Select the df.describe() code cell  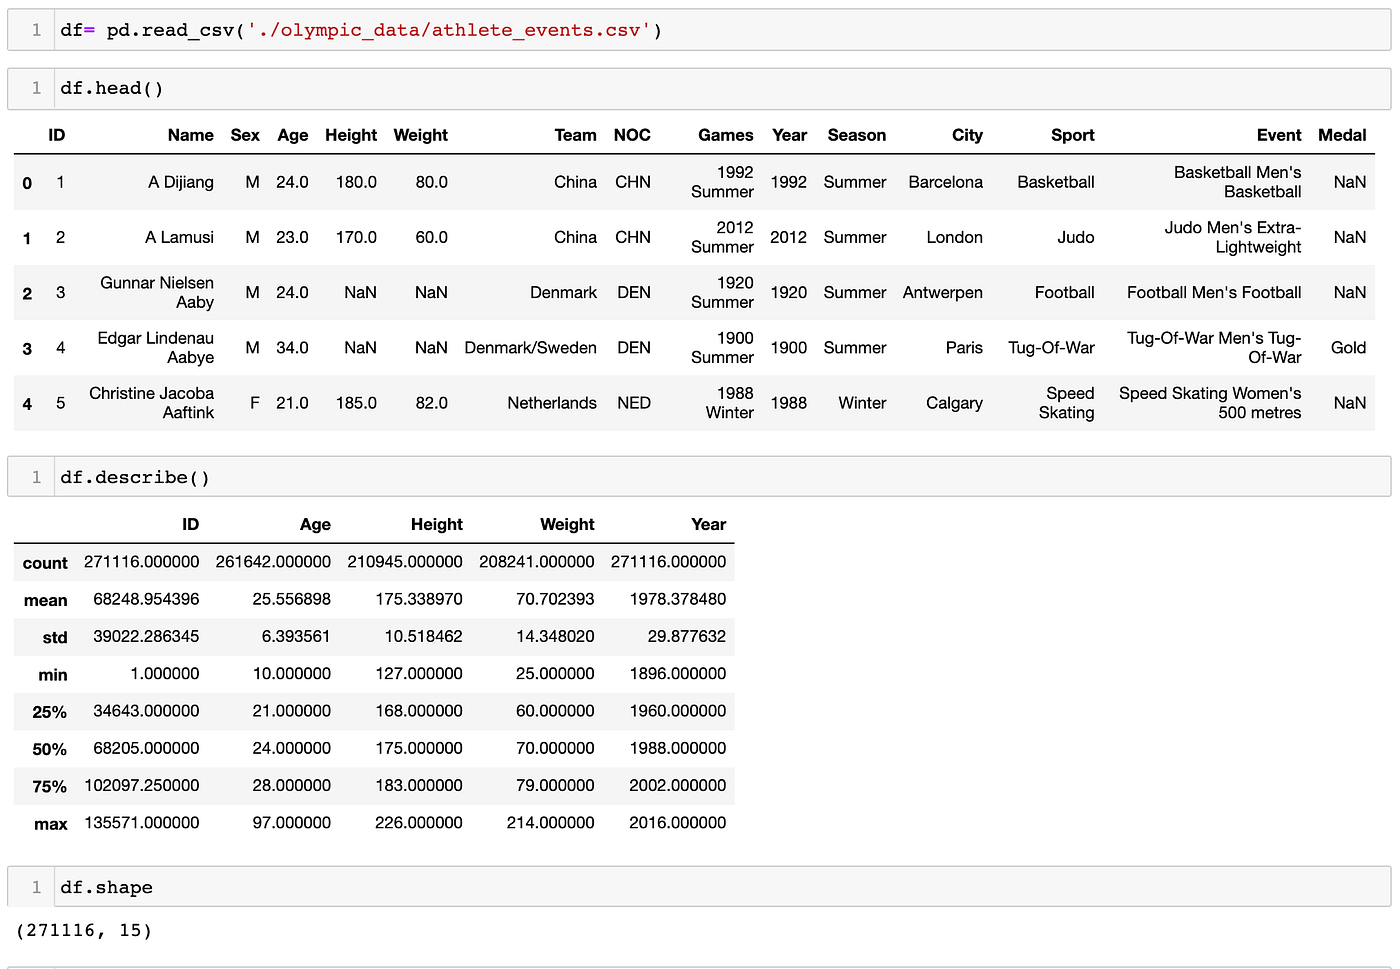point(699,477)
